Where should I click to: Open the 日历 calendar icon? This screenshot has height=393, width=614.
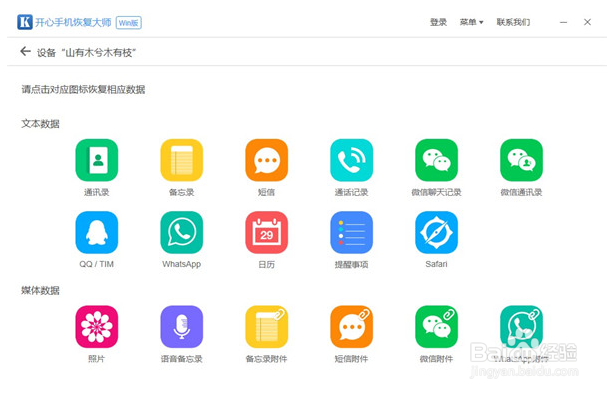click(266, 233)
